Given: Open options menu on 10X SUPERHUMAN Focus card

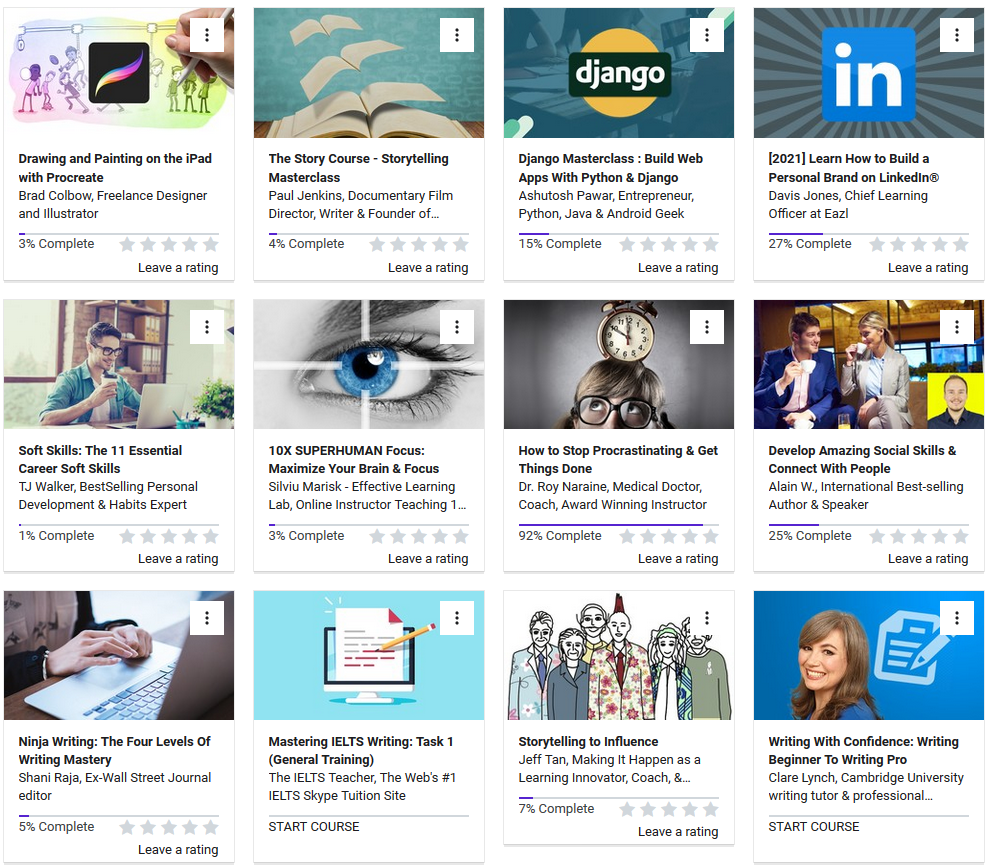Looking at the screenshot, I should (457, 326).
